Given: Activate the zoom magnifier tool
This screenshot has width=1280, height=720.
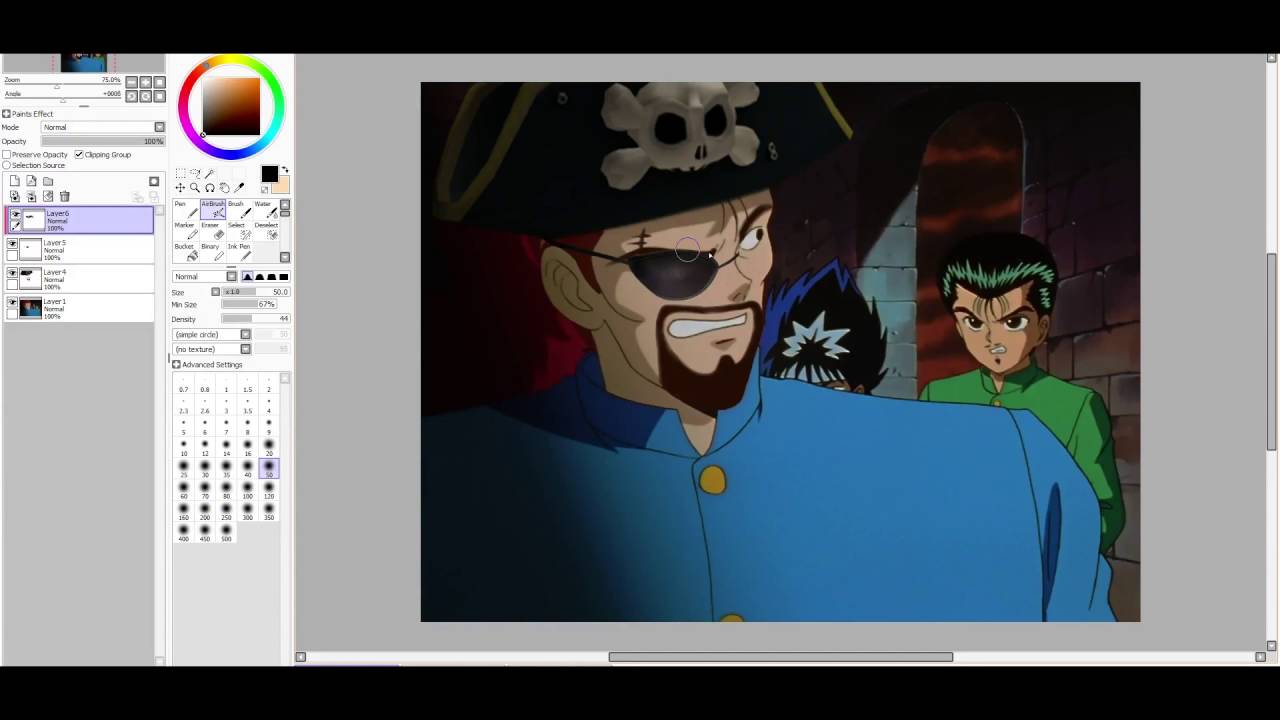Looking at the screenshot, I should 195,187.
